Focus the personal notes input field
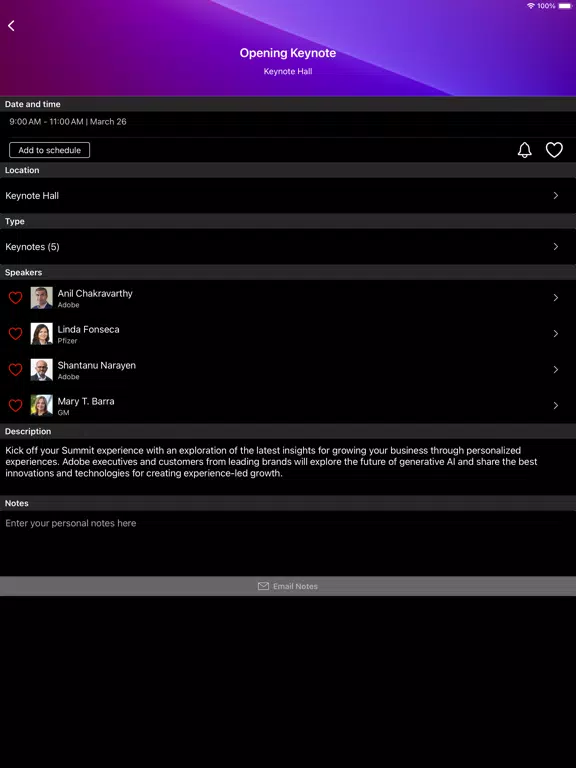576x768 pixels. [288, 543]
